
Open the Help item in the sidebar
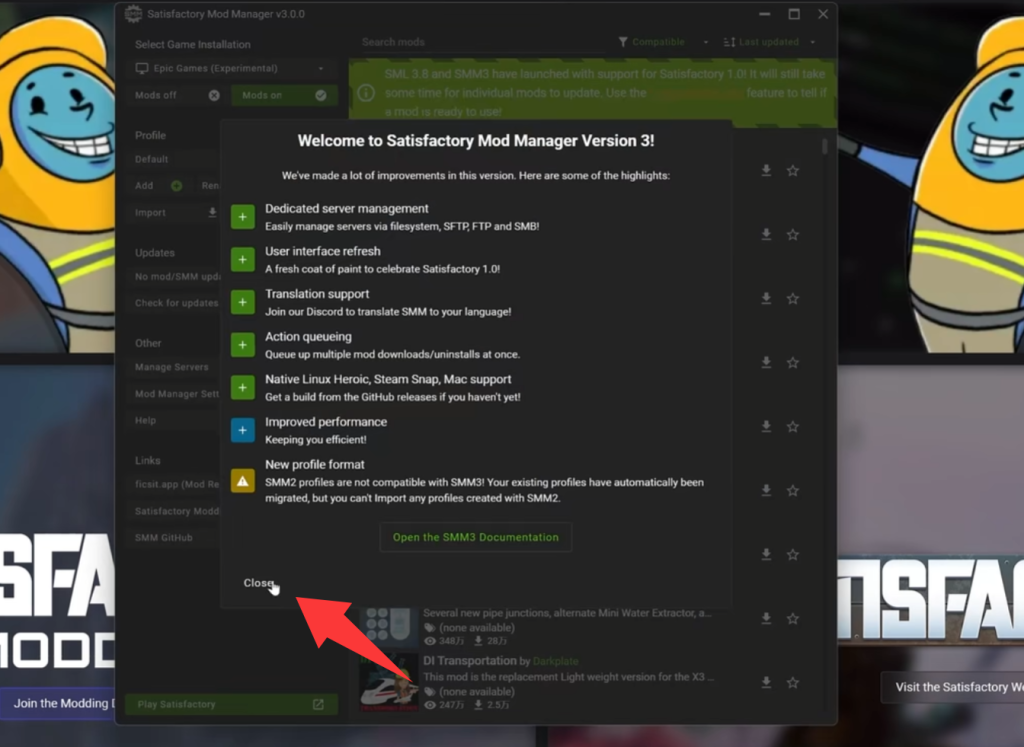tap(146, 420)
